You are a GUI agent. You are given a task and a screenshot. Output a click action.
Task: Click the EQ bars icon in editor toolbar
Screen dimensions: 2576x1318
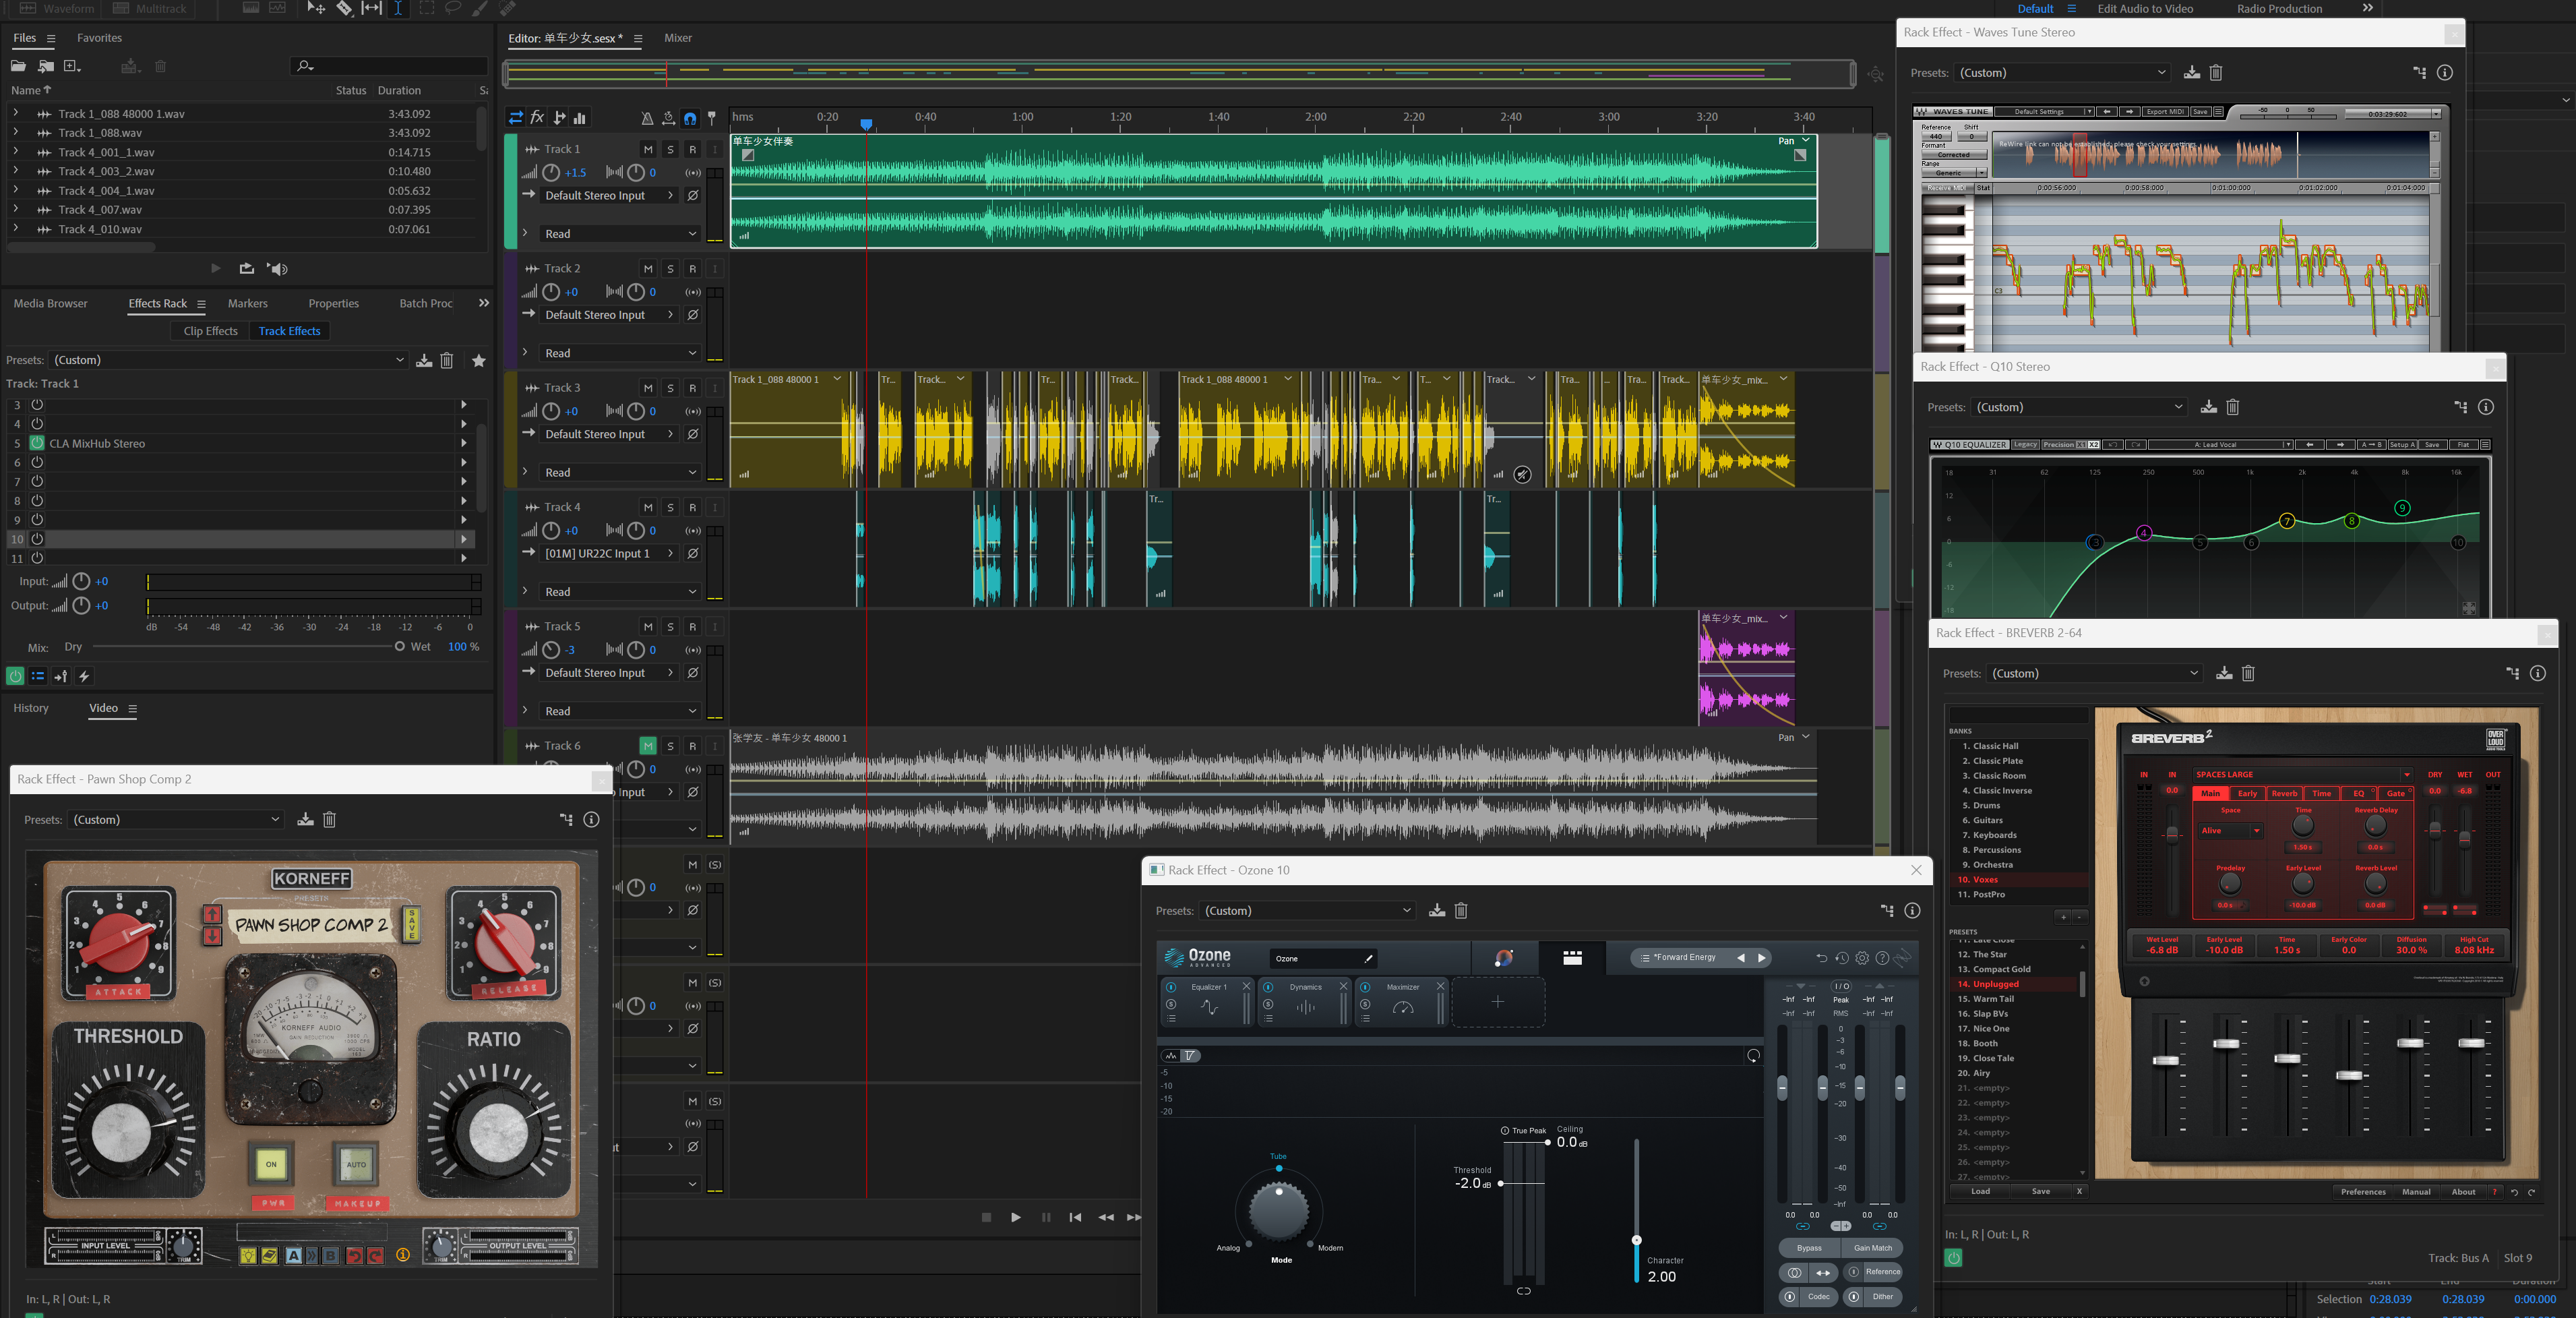click(580, 118)
